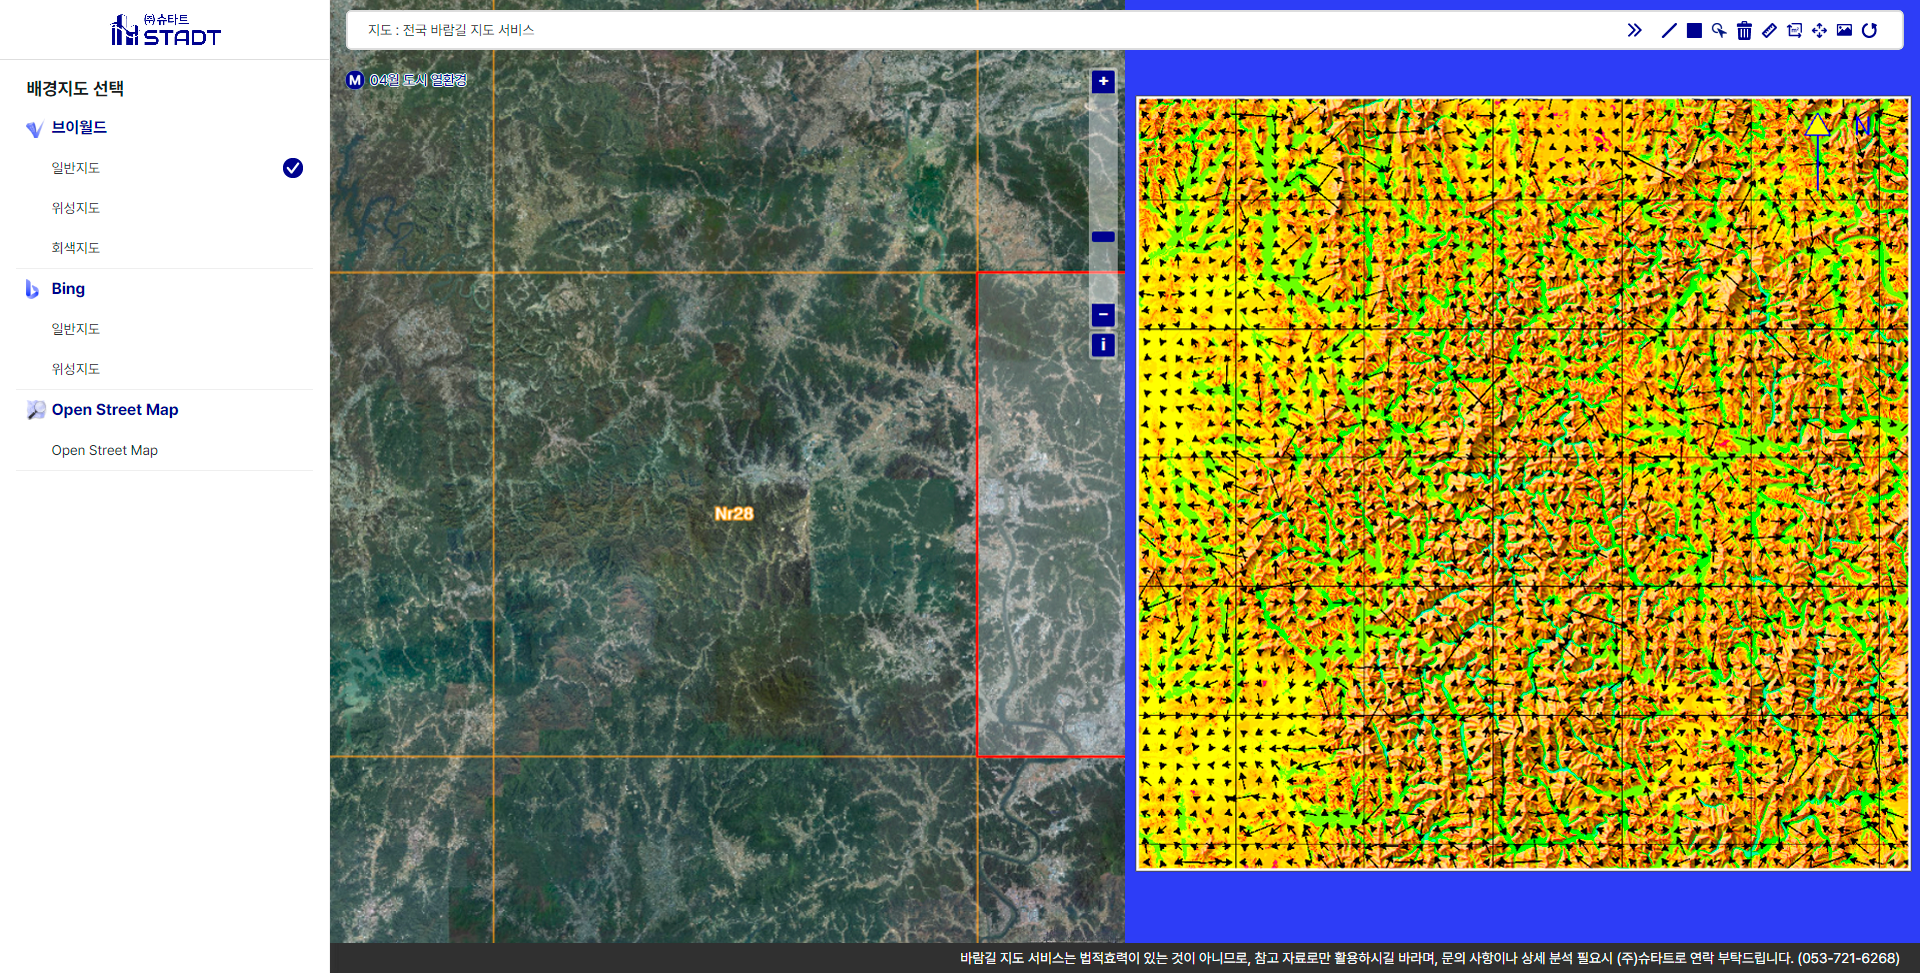Select 브이월드 회색지도 background map
This screenshot has width=1920, height=973.
(x=76, y=248)
